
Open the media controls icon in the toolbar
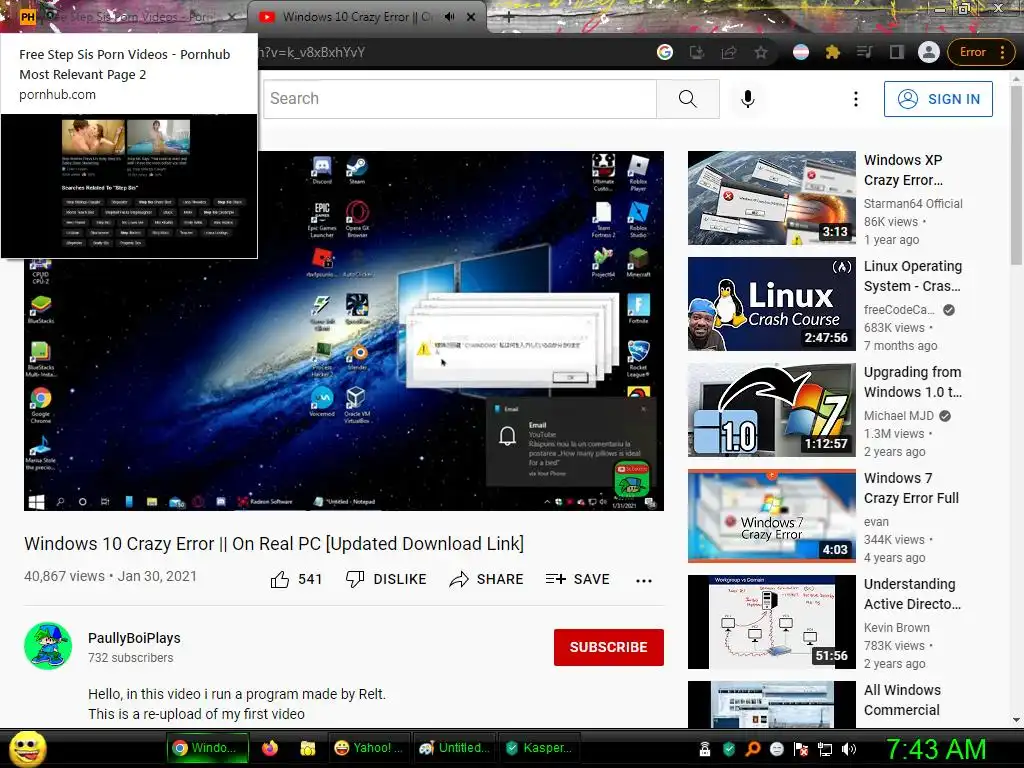tap(864, 52)
